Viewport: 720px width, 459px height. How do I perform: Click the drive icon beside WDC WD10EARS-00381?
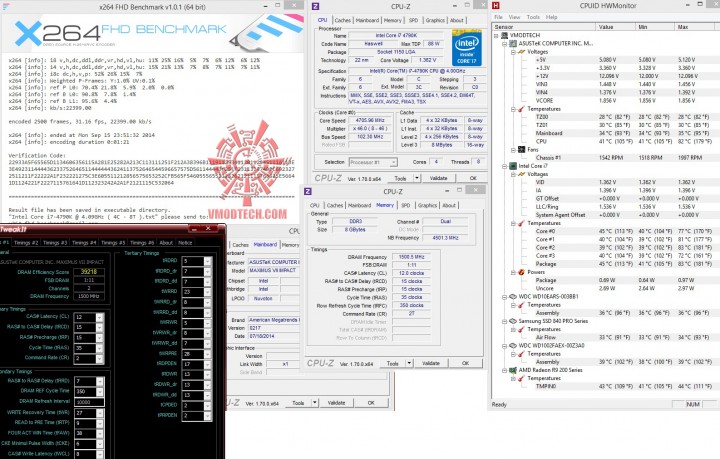click(513, 297)
